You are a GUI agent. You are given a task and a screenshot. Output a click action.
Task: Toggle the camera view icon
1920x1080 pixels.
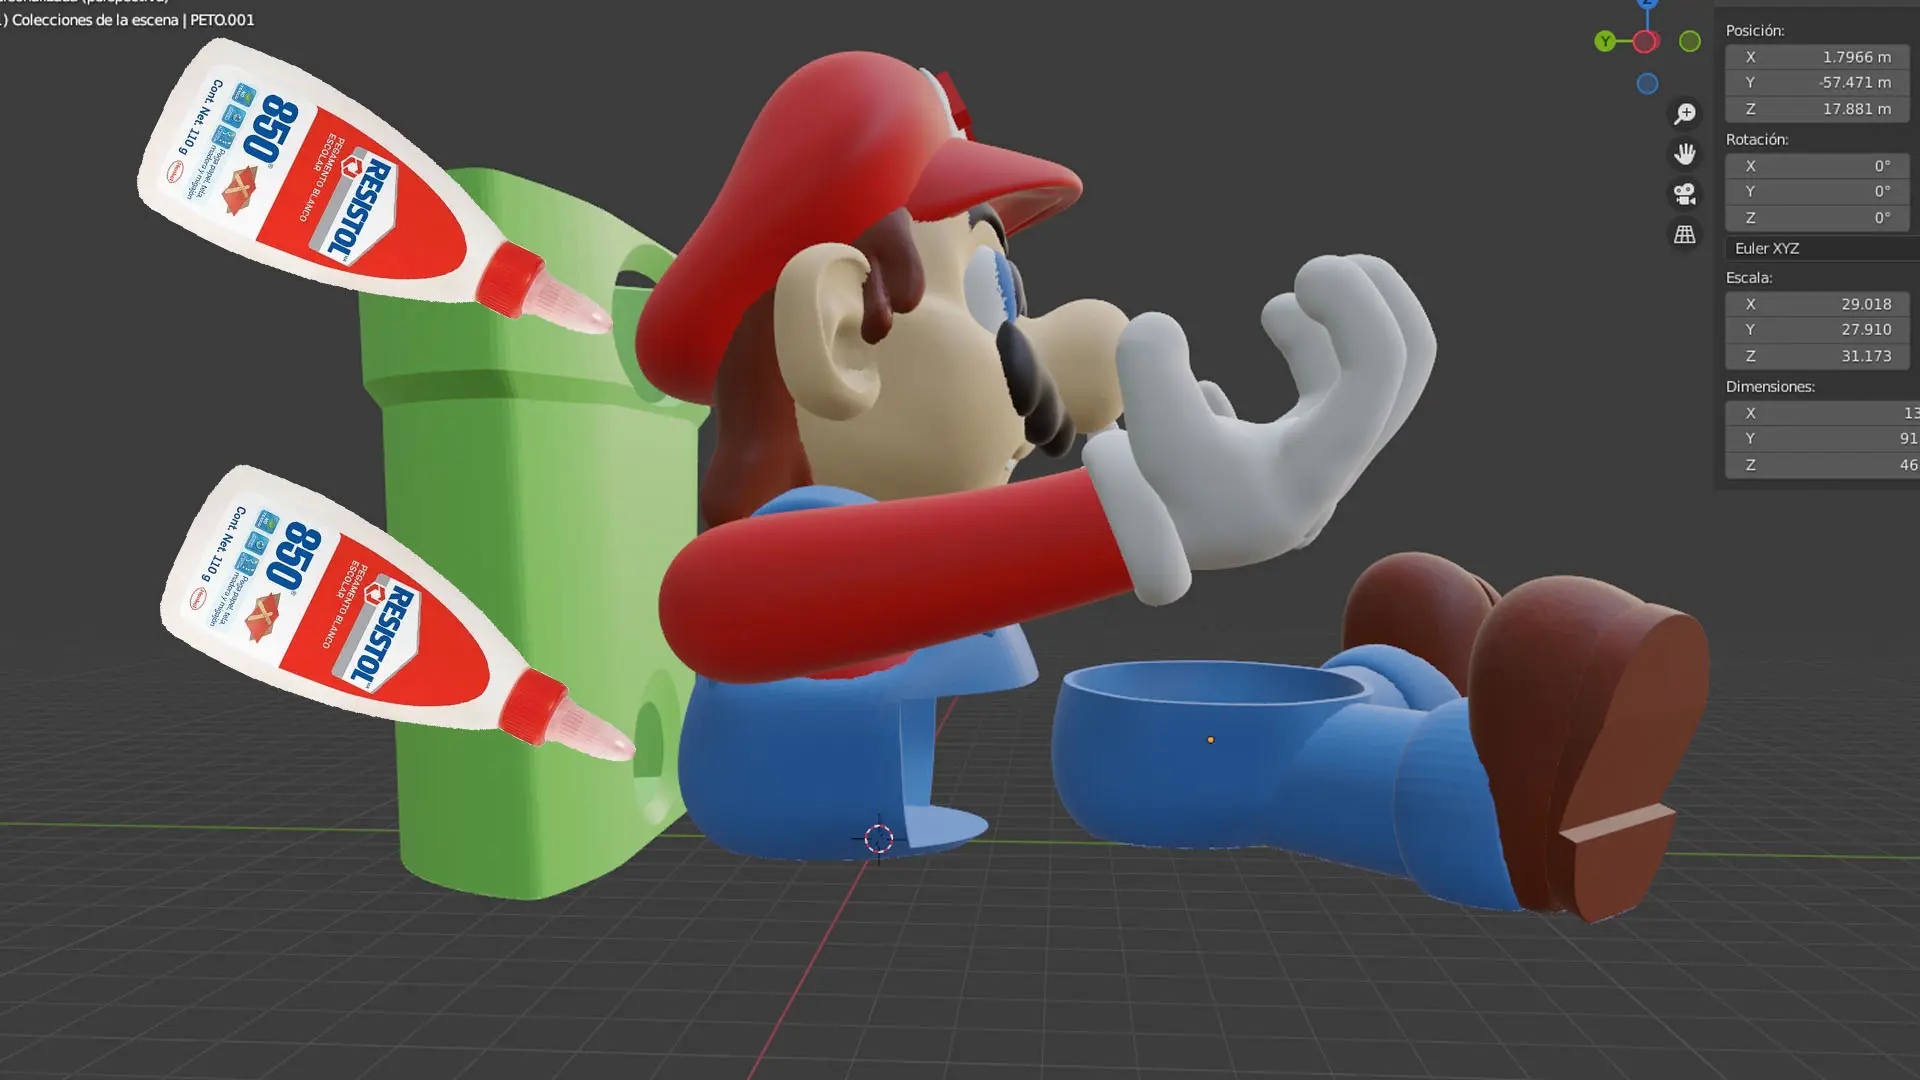(1685, 194)
